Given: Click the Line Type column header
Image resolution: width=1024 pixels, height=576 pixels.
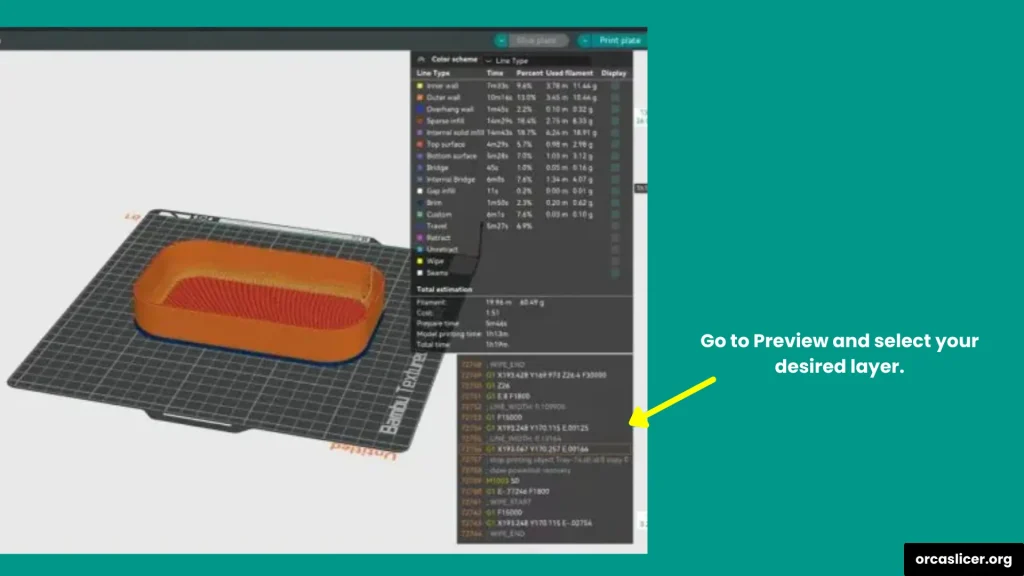Looking at the screenshot, I should (433, 73).
